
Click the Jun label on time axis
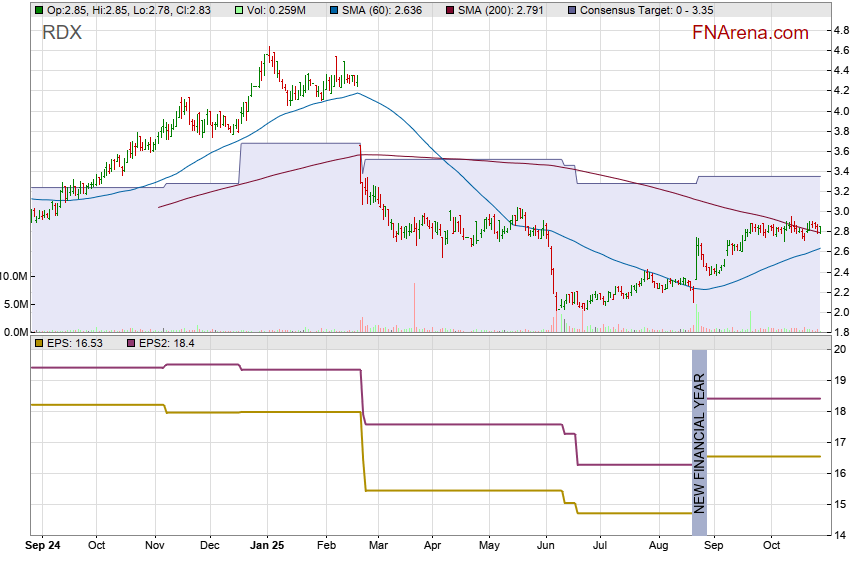coord(546,546)
